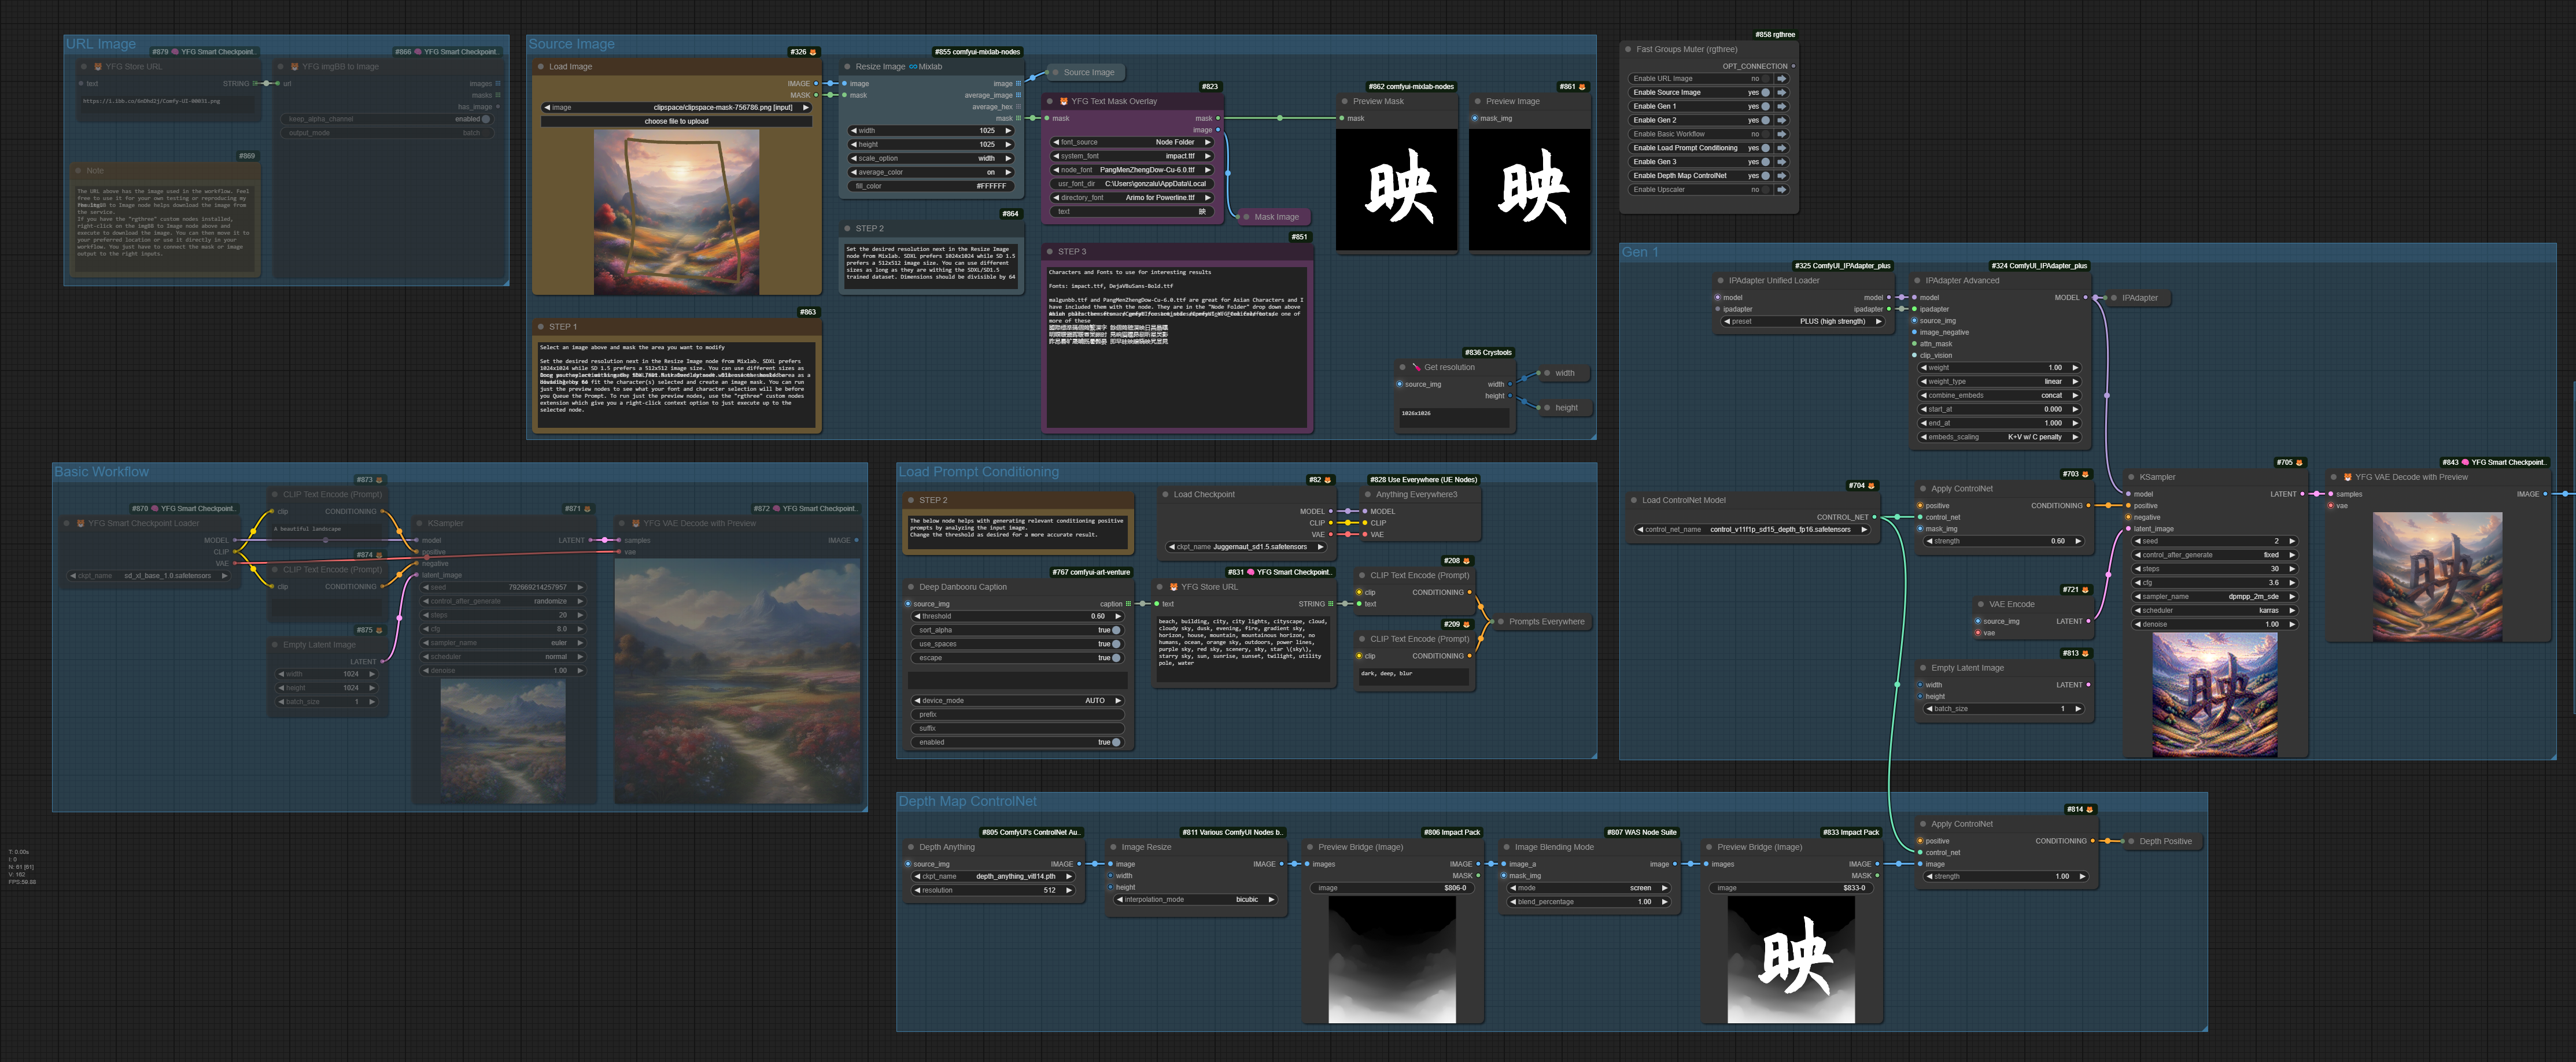The image size is (2576, 1062).
Task: Click the text field containing 映 character
Action: (1132, 212)
